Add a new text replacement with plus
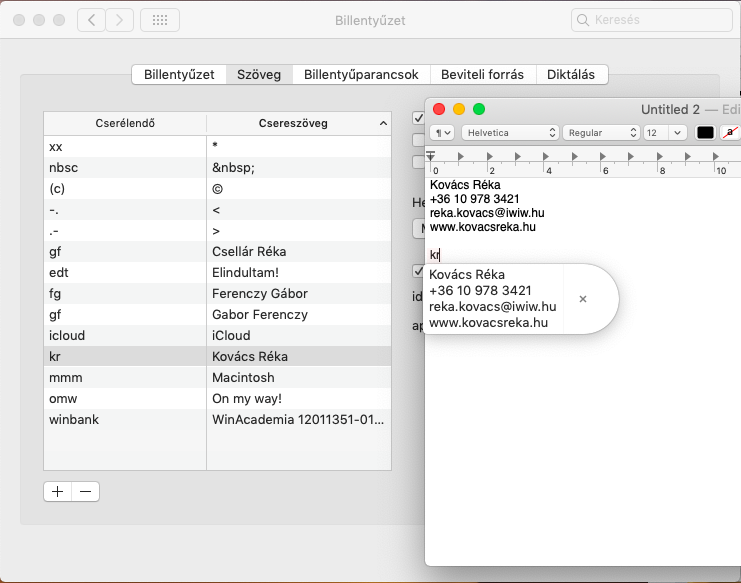Screen dimensions: 741x583 point(58,491)
